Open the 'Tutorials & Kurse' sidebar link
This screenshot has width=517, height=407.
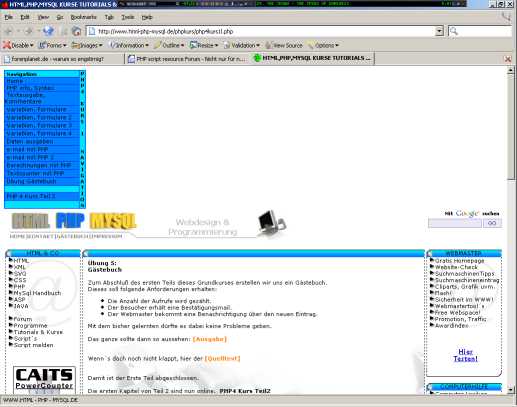click(x=38, y=332)
